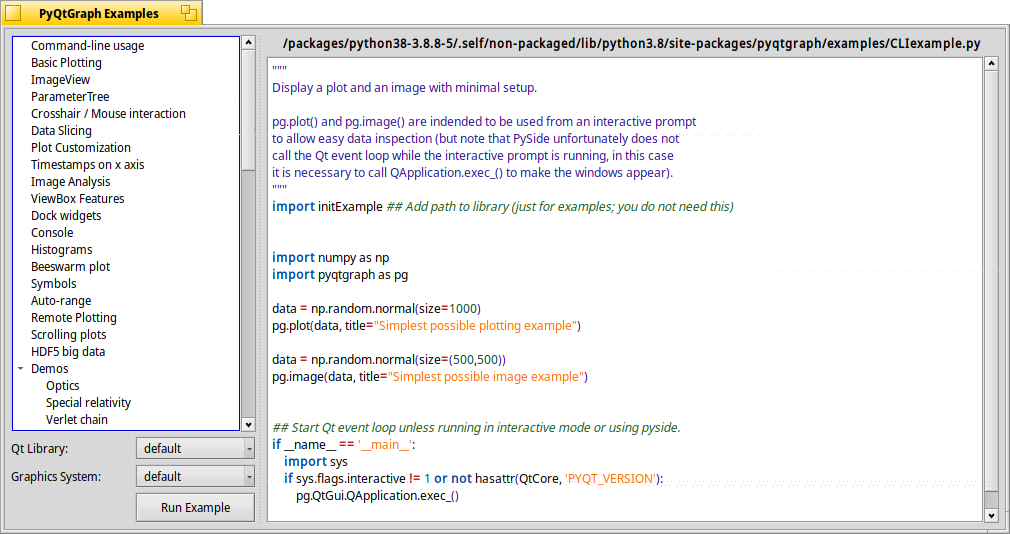Click the 'pg.QtGui.QApplication.exec_()' code line
This screenshot has height=534, width=1010.
(x=377, y=495)
